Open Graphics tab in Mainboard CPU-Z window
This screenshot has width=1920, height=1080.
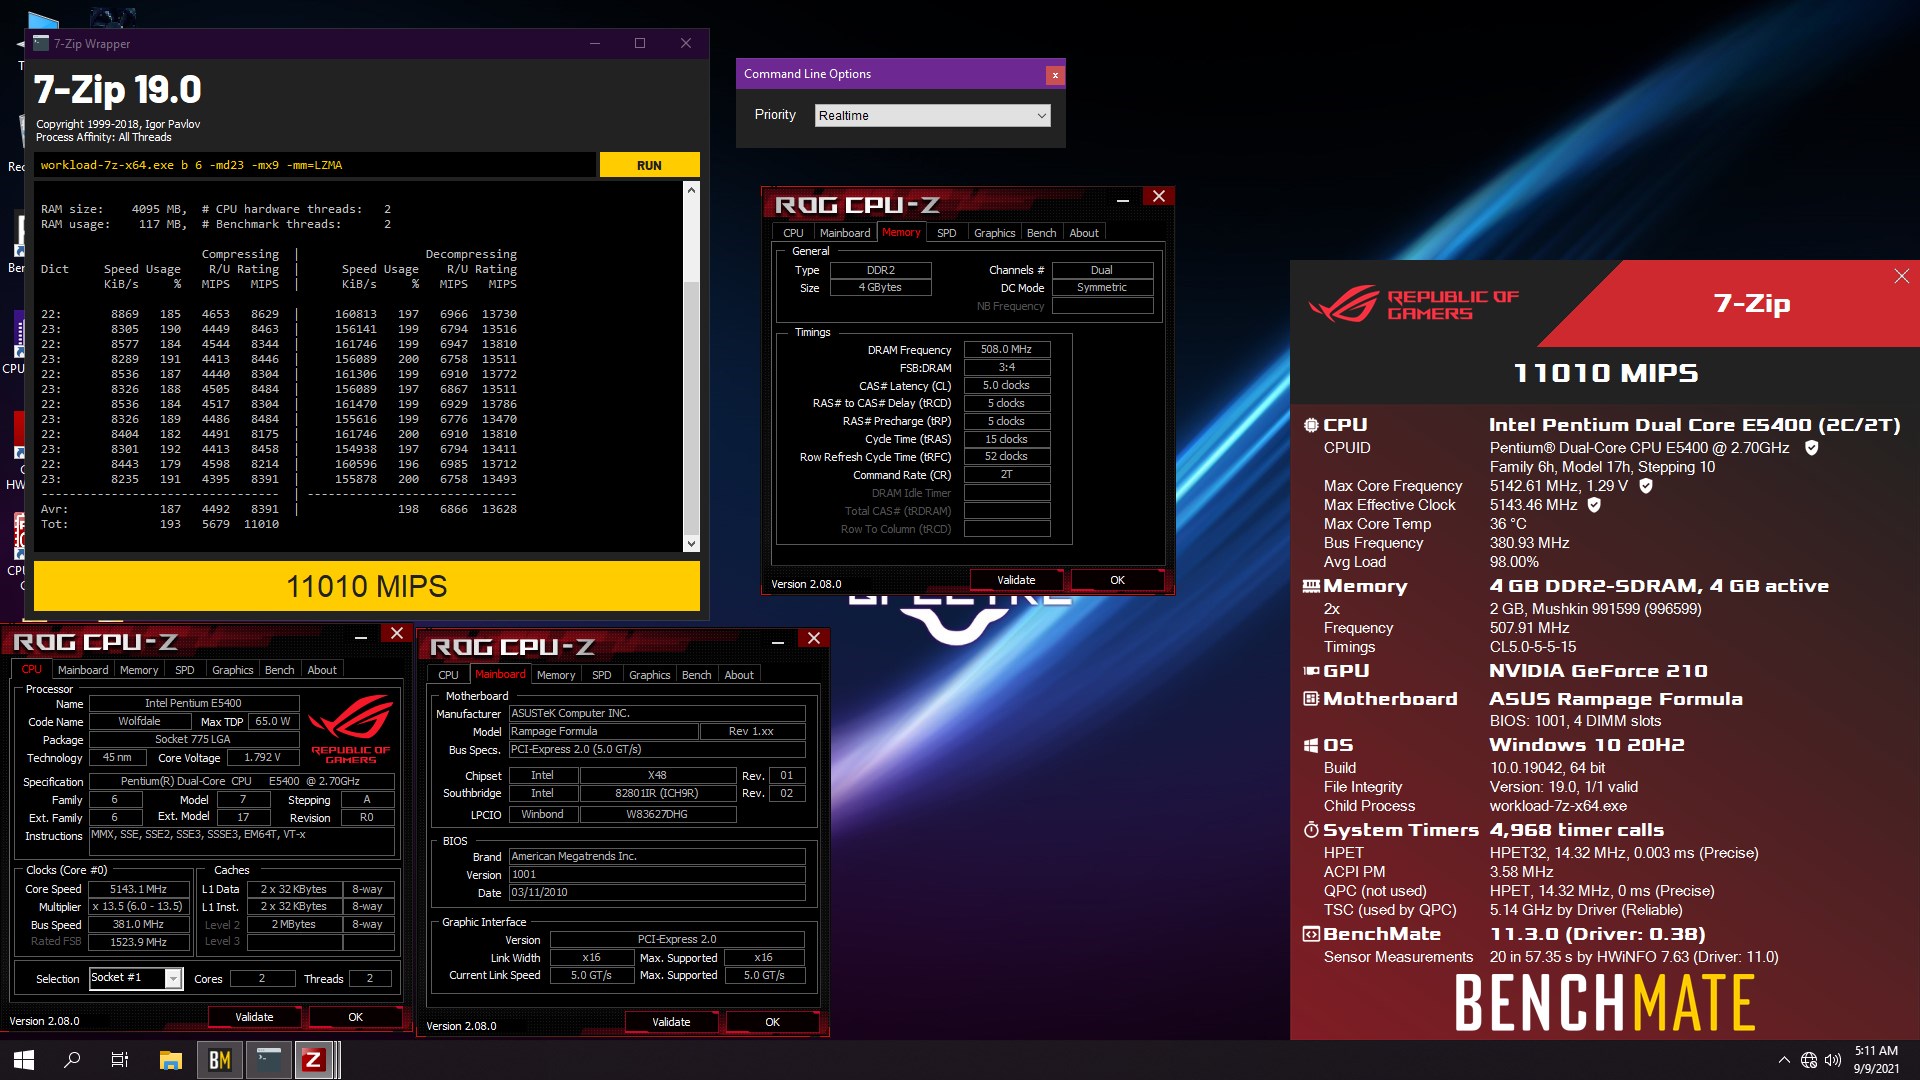click(649, 675)
